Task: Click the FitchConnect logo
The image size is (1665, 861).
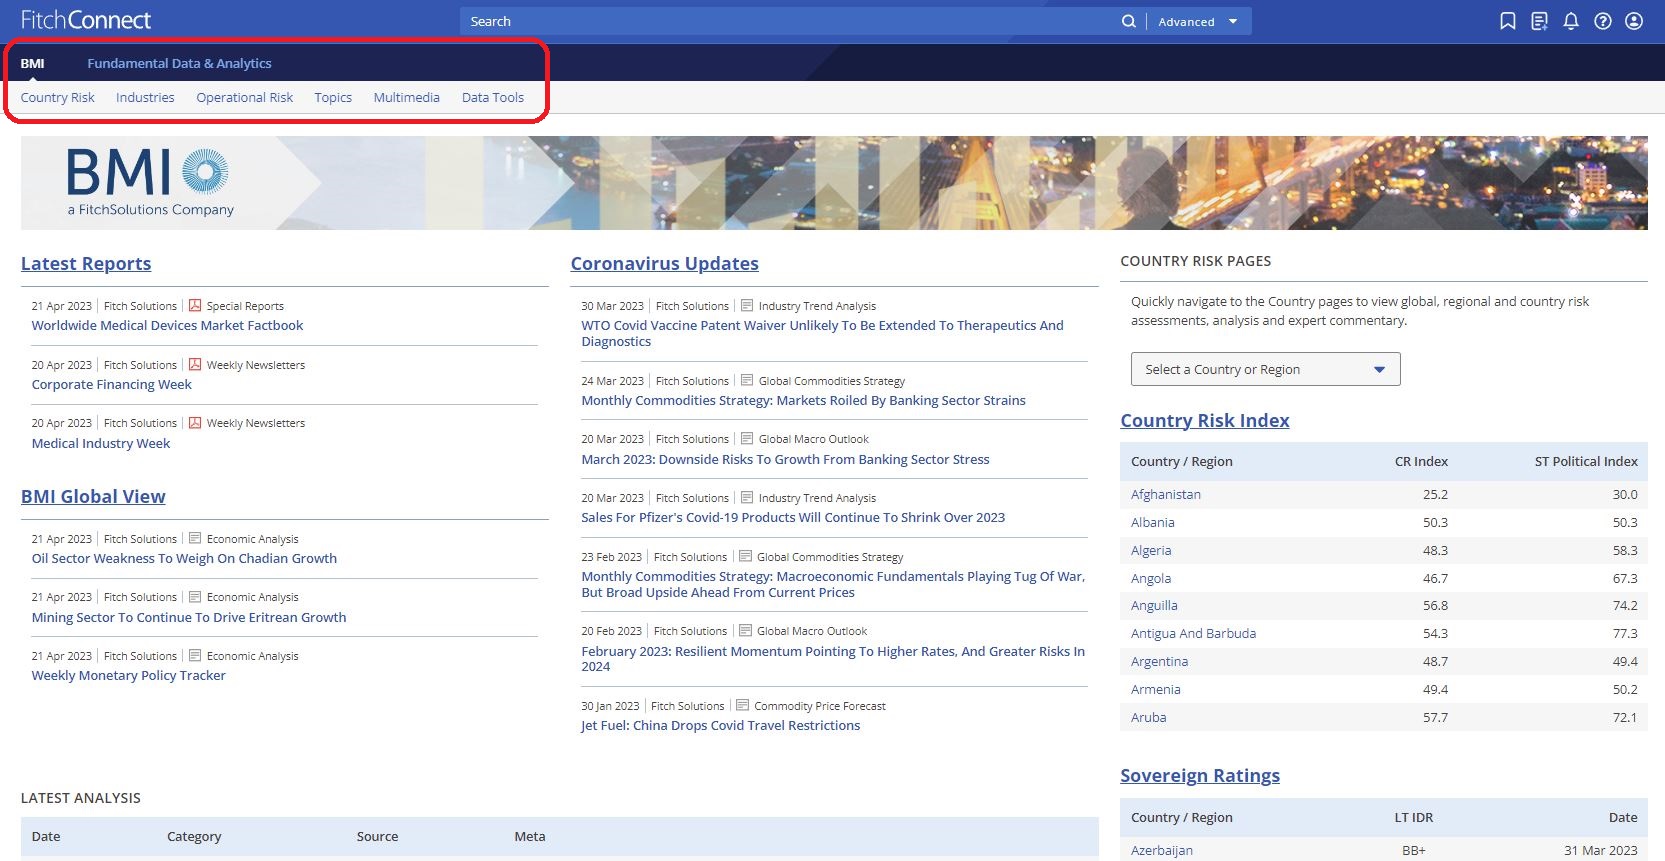Action: [x=86, y=20]
